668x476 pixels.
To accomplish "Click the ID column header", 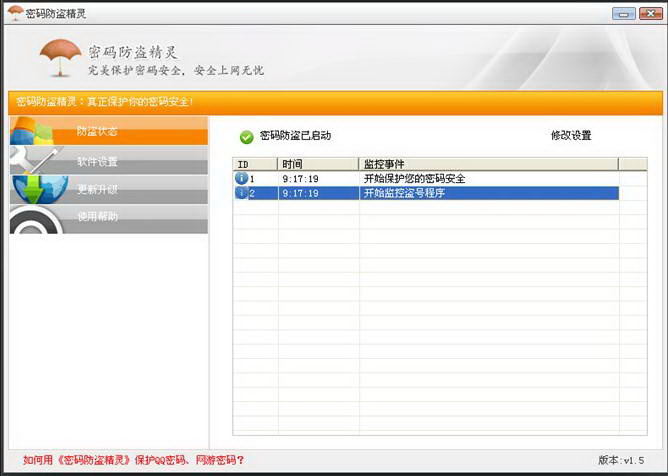I will [254, 164].
